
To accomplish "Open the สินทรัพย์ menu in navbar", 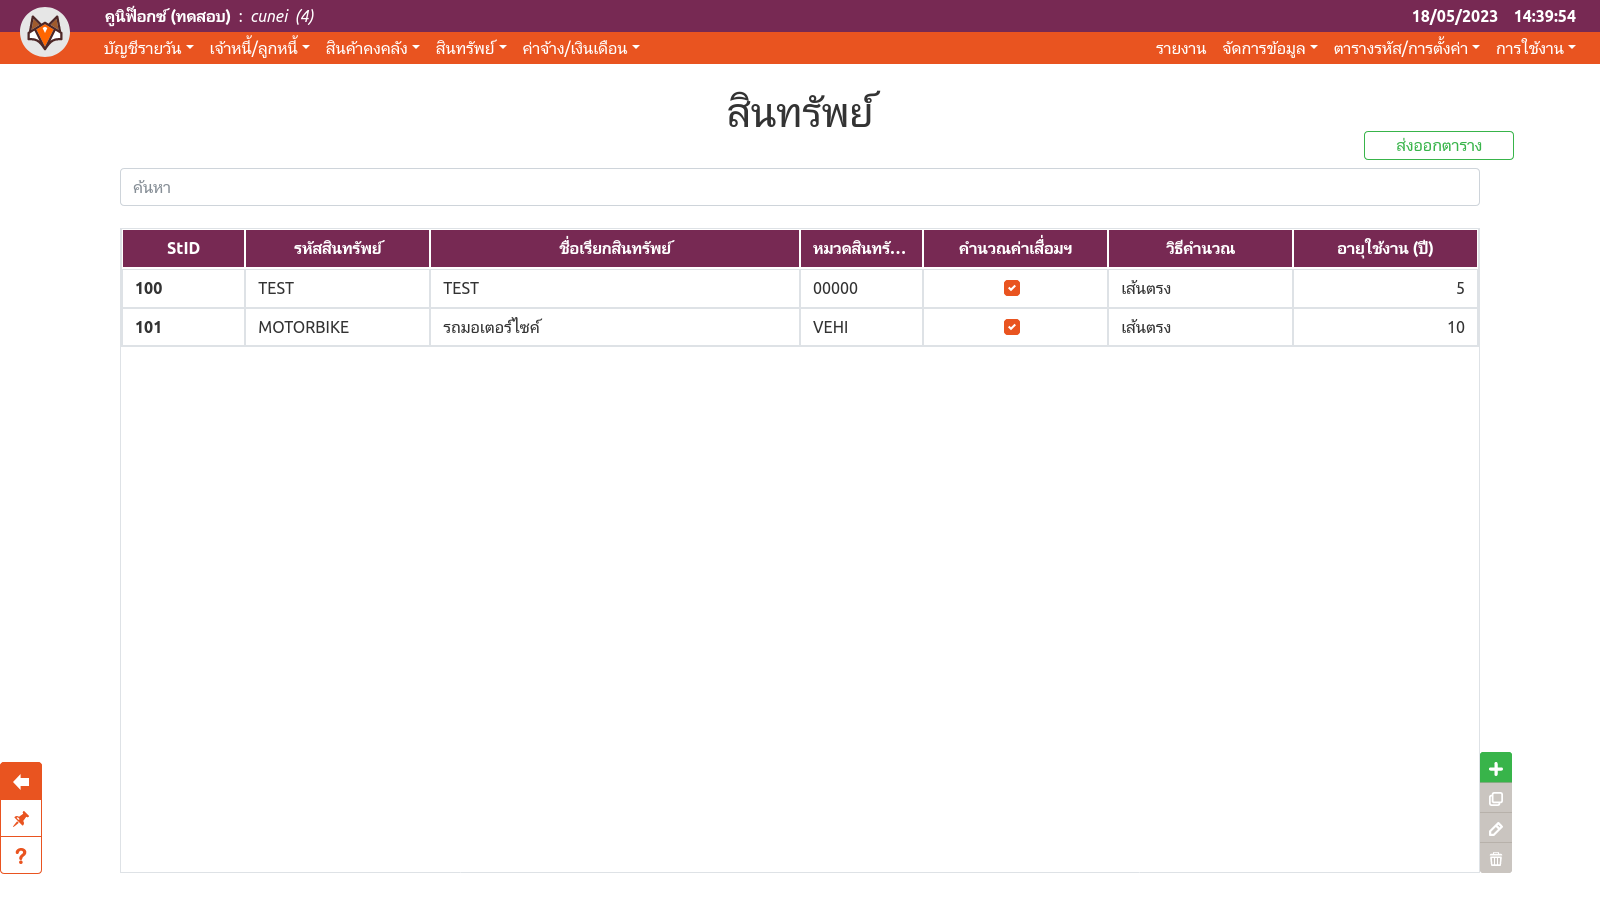I will coord(471,48).
